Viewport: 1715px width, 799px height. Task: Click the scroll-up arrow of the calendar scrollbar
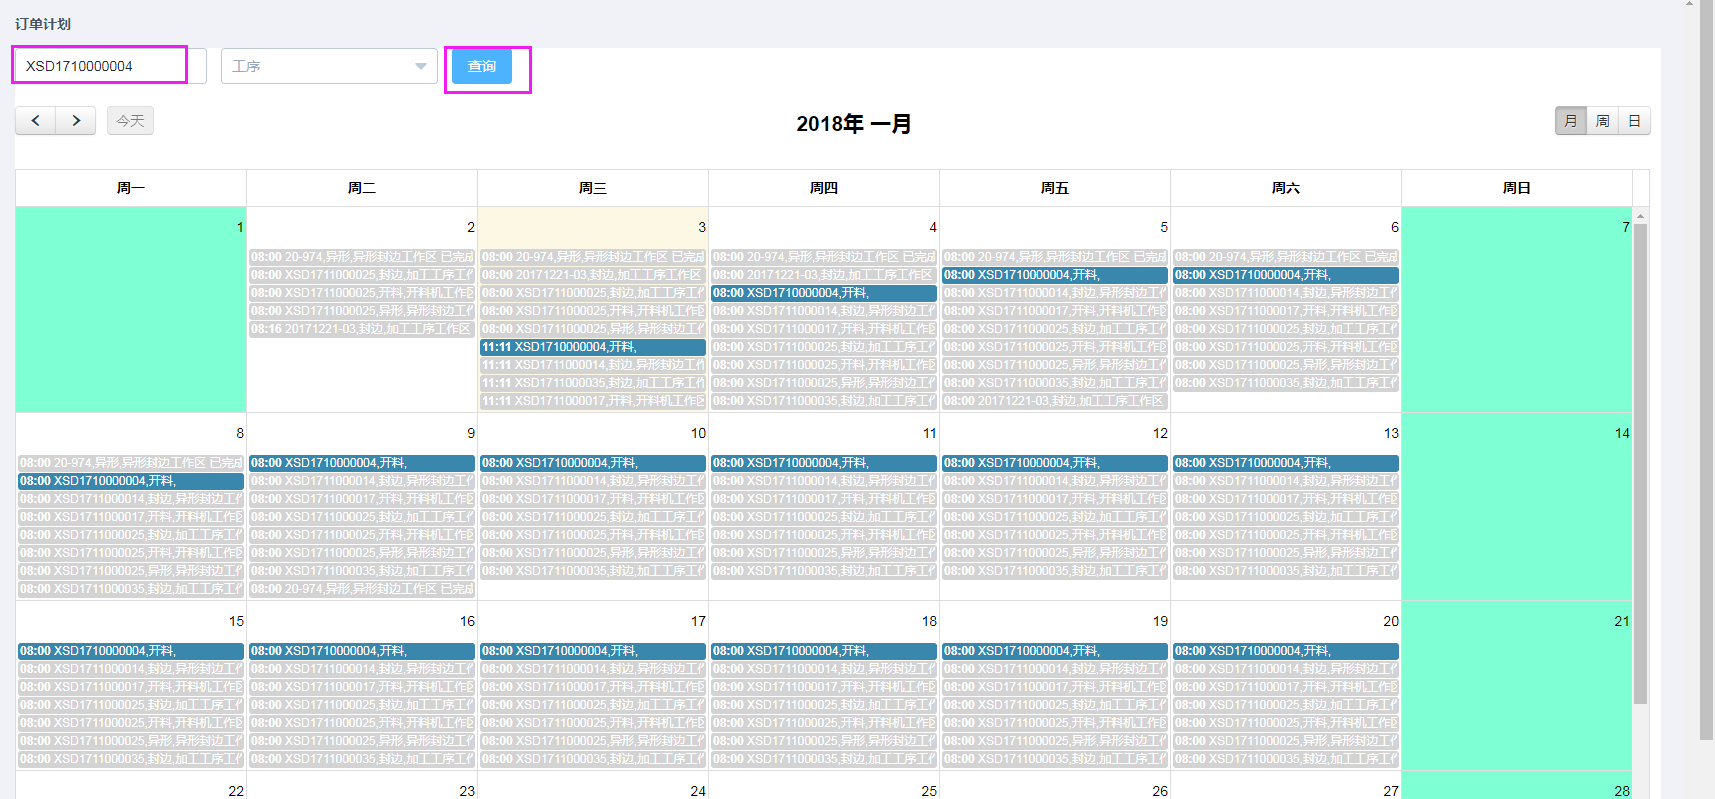coord(1640,216)
